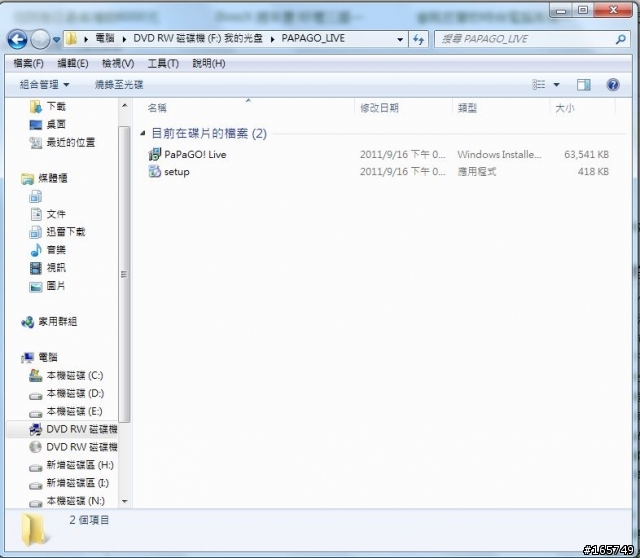Image resolution: width=640 pixels, height=558 pixels.
Task: Open the 檢視(V) menu
Action: [118, 63]
